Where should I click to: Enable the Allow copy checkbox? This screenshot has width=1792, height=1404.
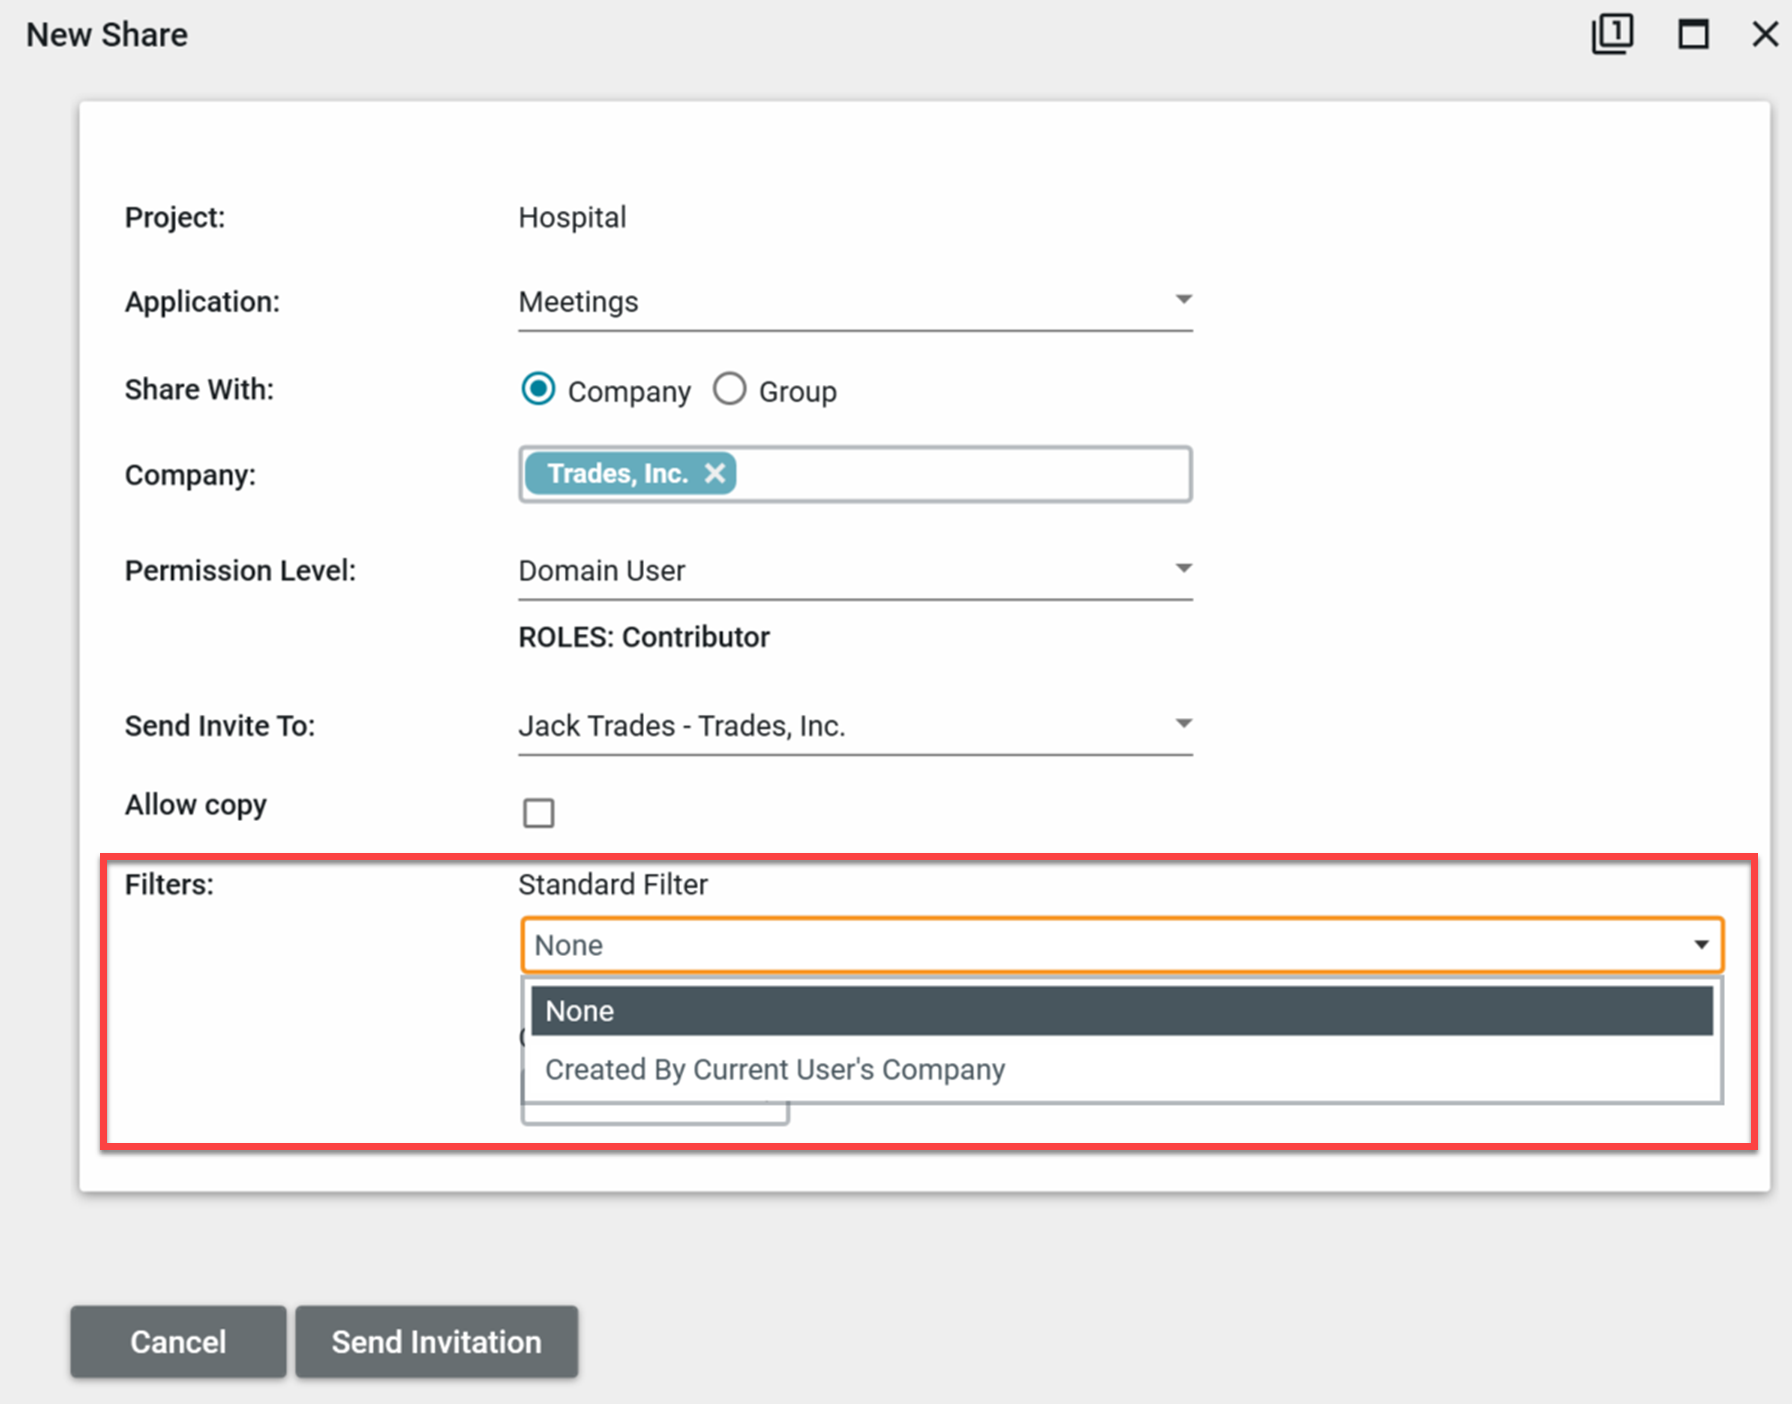538,813
